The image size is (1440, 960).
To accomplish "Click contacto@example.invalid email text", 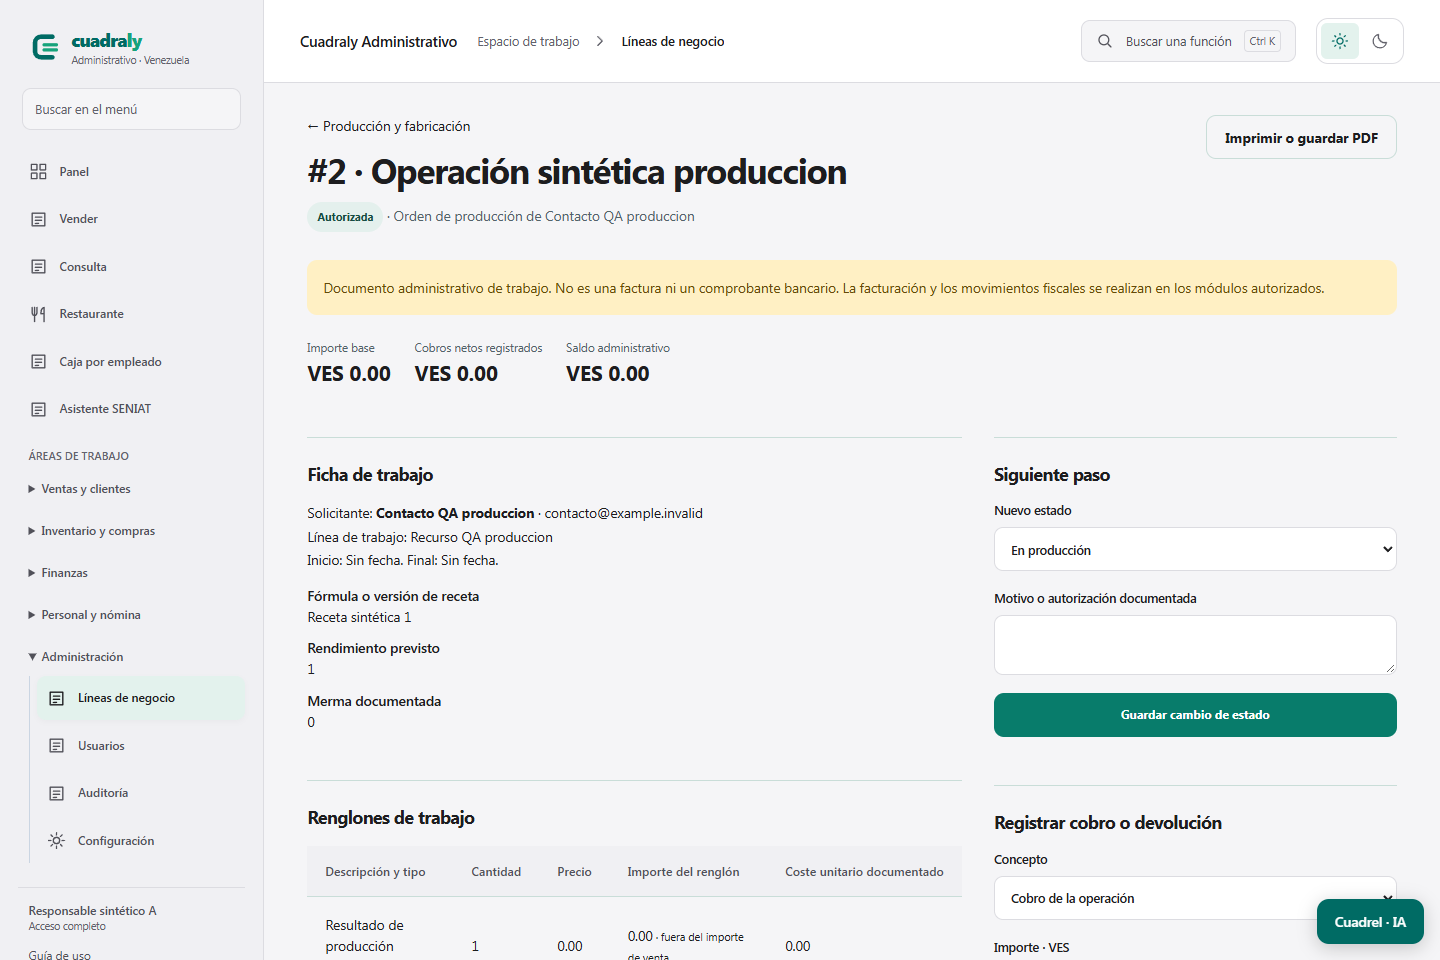I will (624, 513).
